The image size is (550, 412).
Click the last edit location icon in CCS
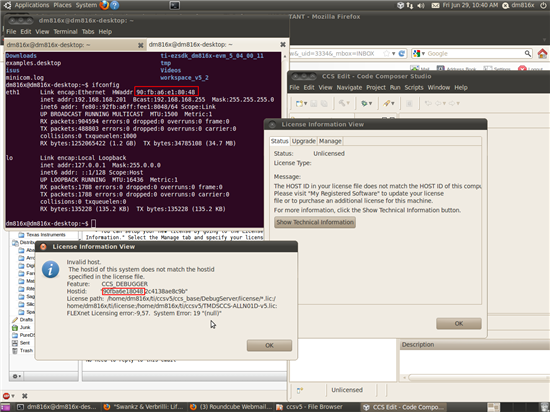428,103
